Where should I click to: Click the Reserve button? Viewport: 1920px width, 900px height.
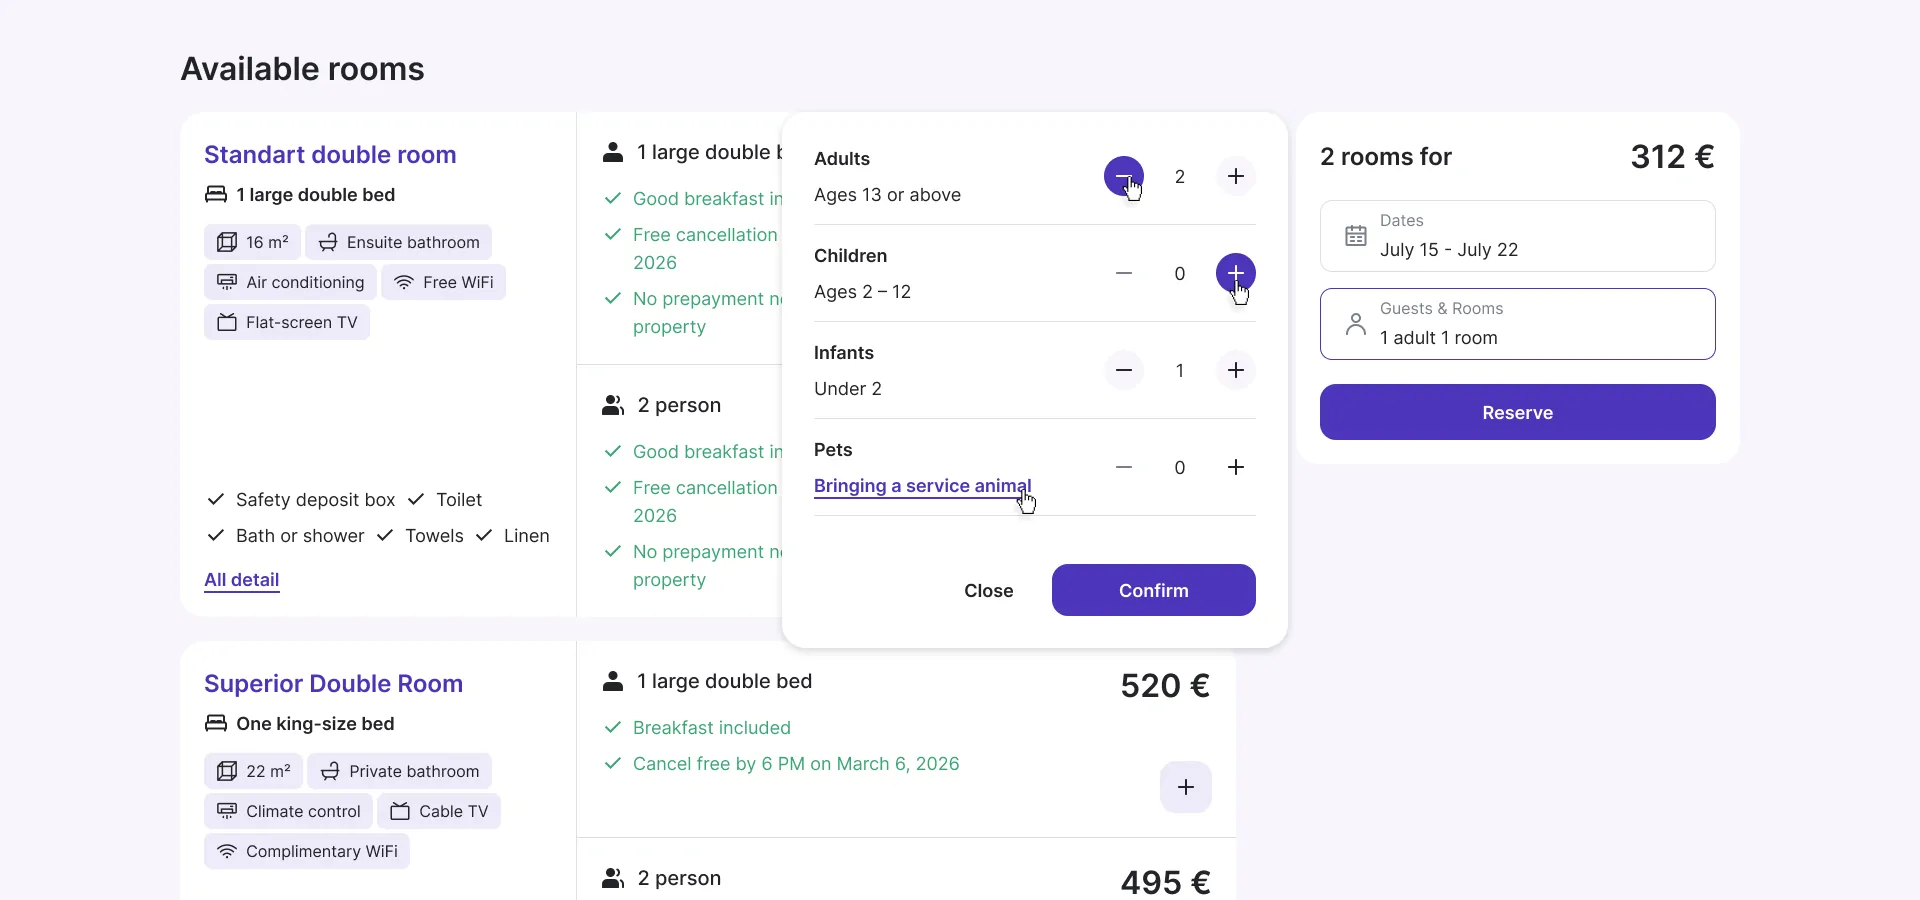point(1518,412)
